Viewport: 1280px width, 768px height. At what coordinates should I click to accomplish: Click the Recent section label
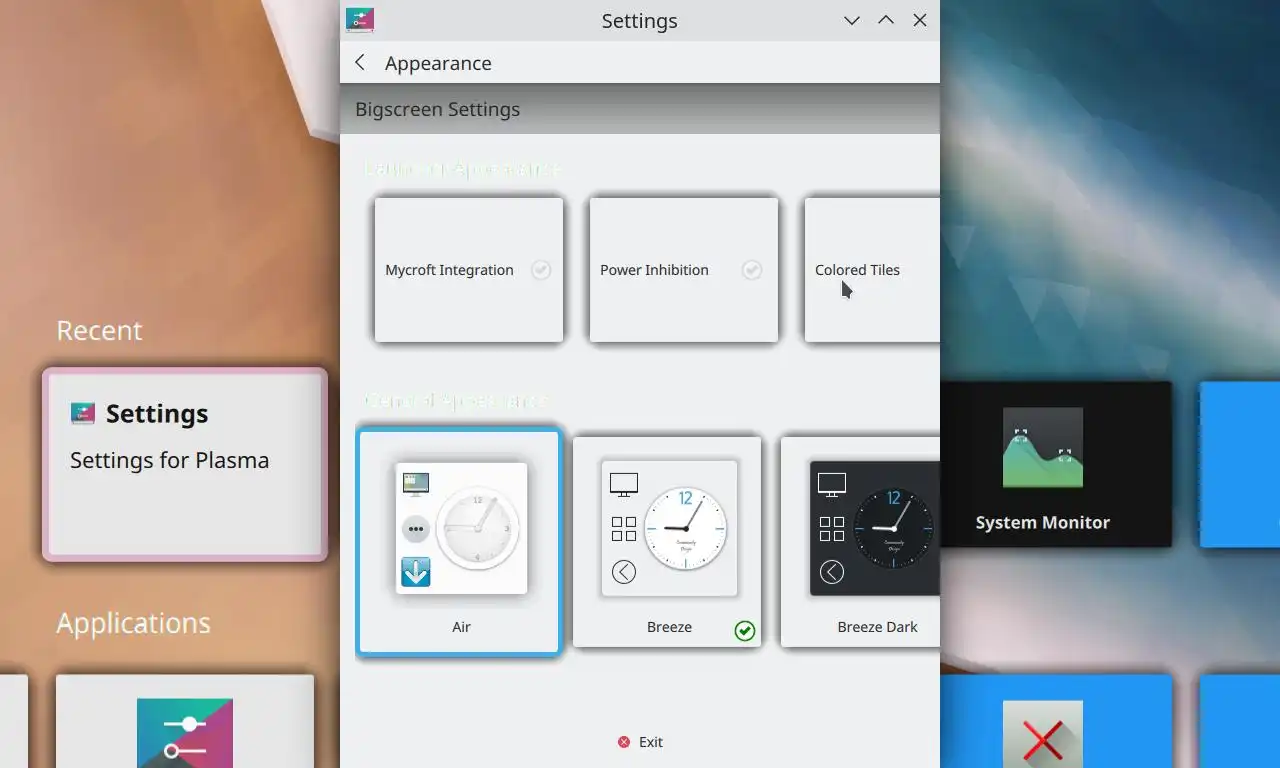99,330
